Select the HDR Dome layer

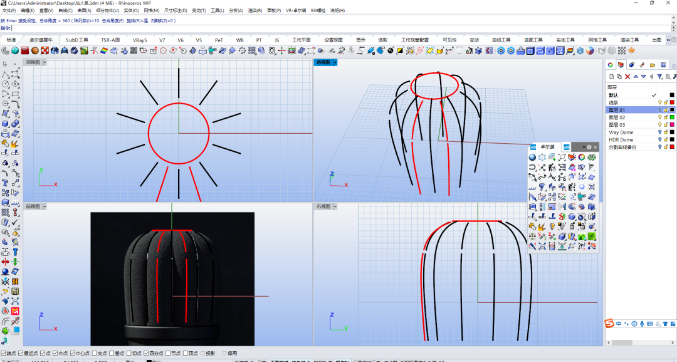tap(620, 140)
